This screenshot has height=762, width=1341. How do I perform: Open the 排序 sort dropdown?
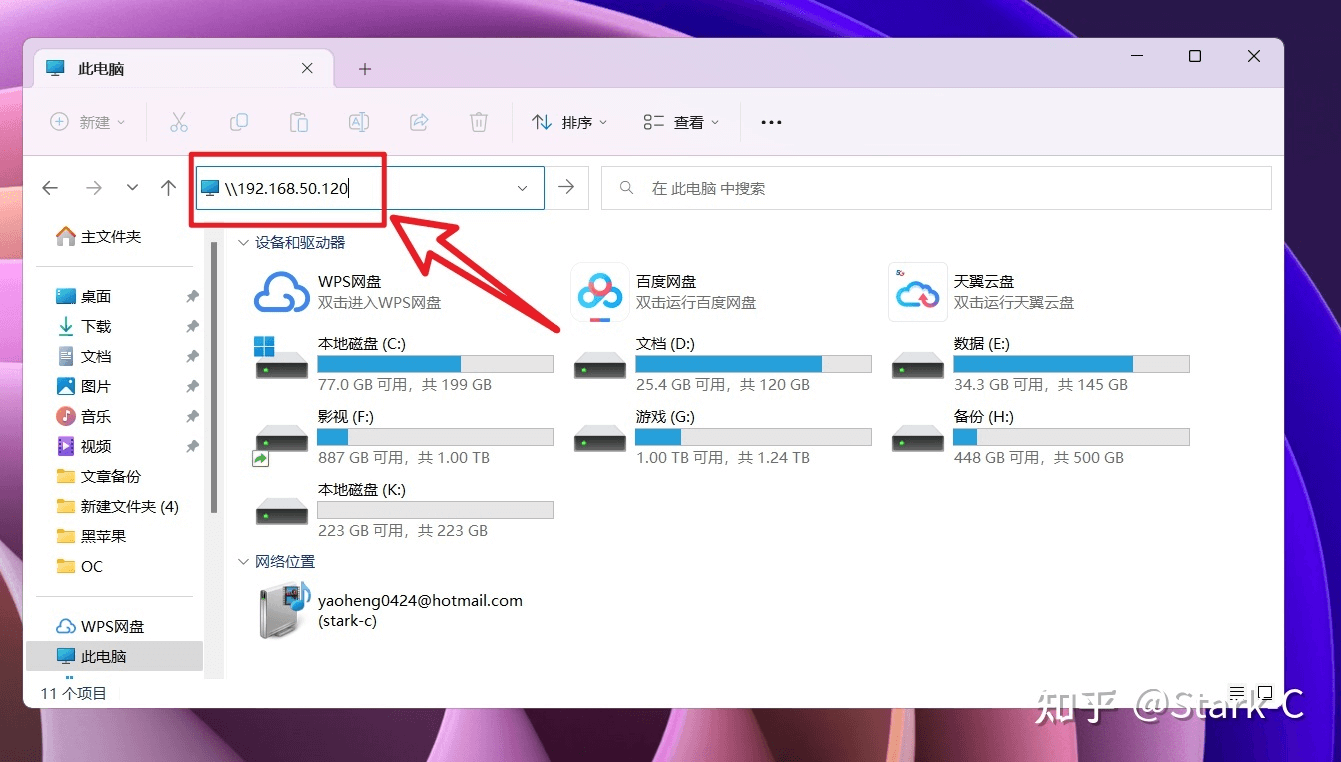pos(569,121)
